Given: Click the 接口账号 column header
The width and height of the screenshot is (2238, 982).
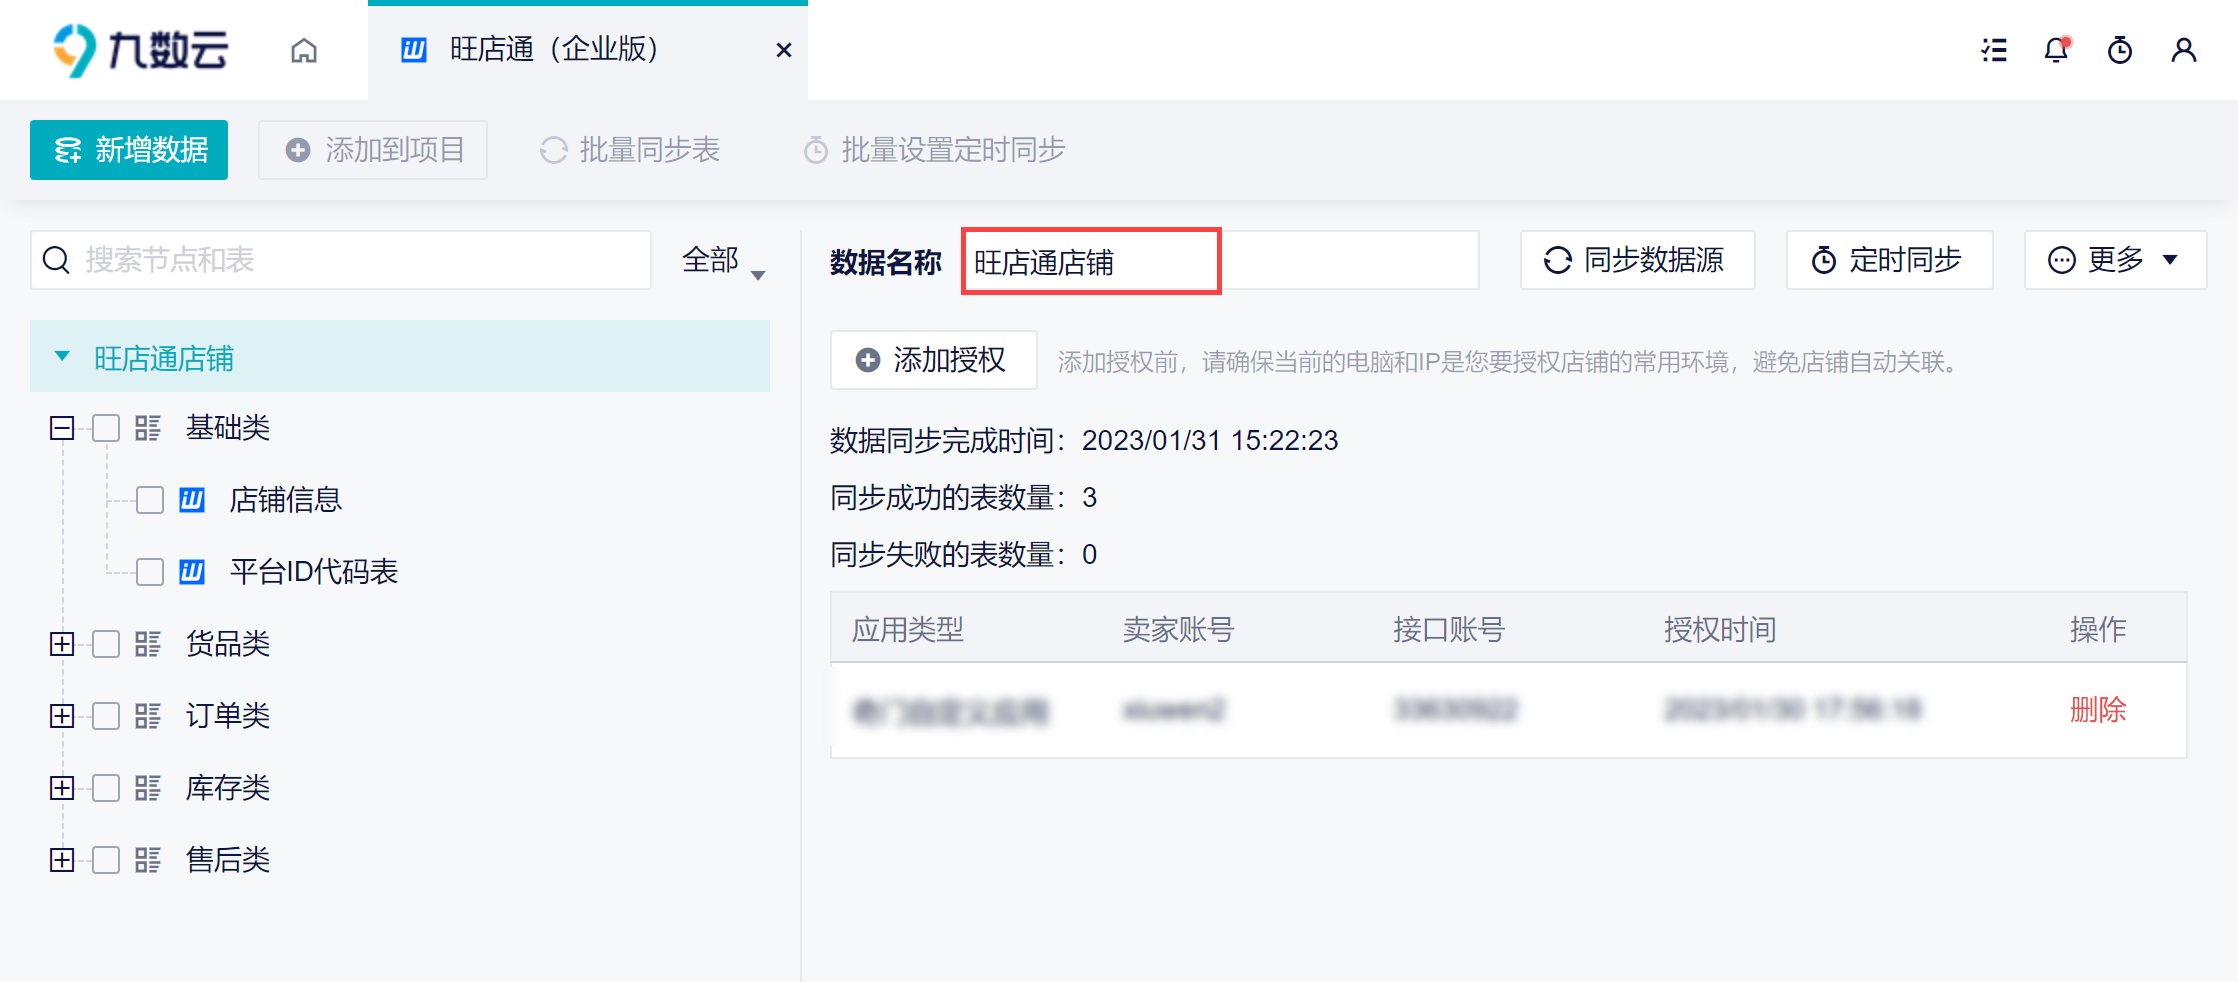Looking at the screenshot, I should pos(1449,629).
